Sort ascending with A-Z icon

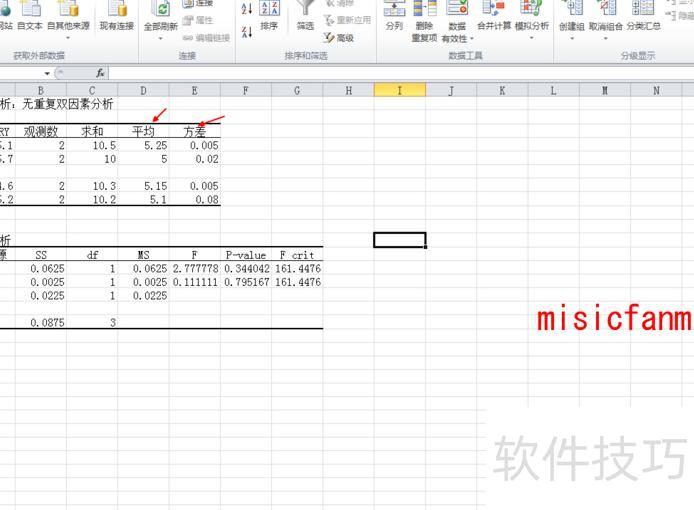[x=247, y=8]
